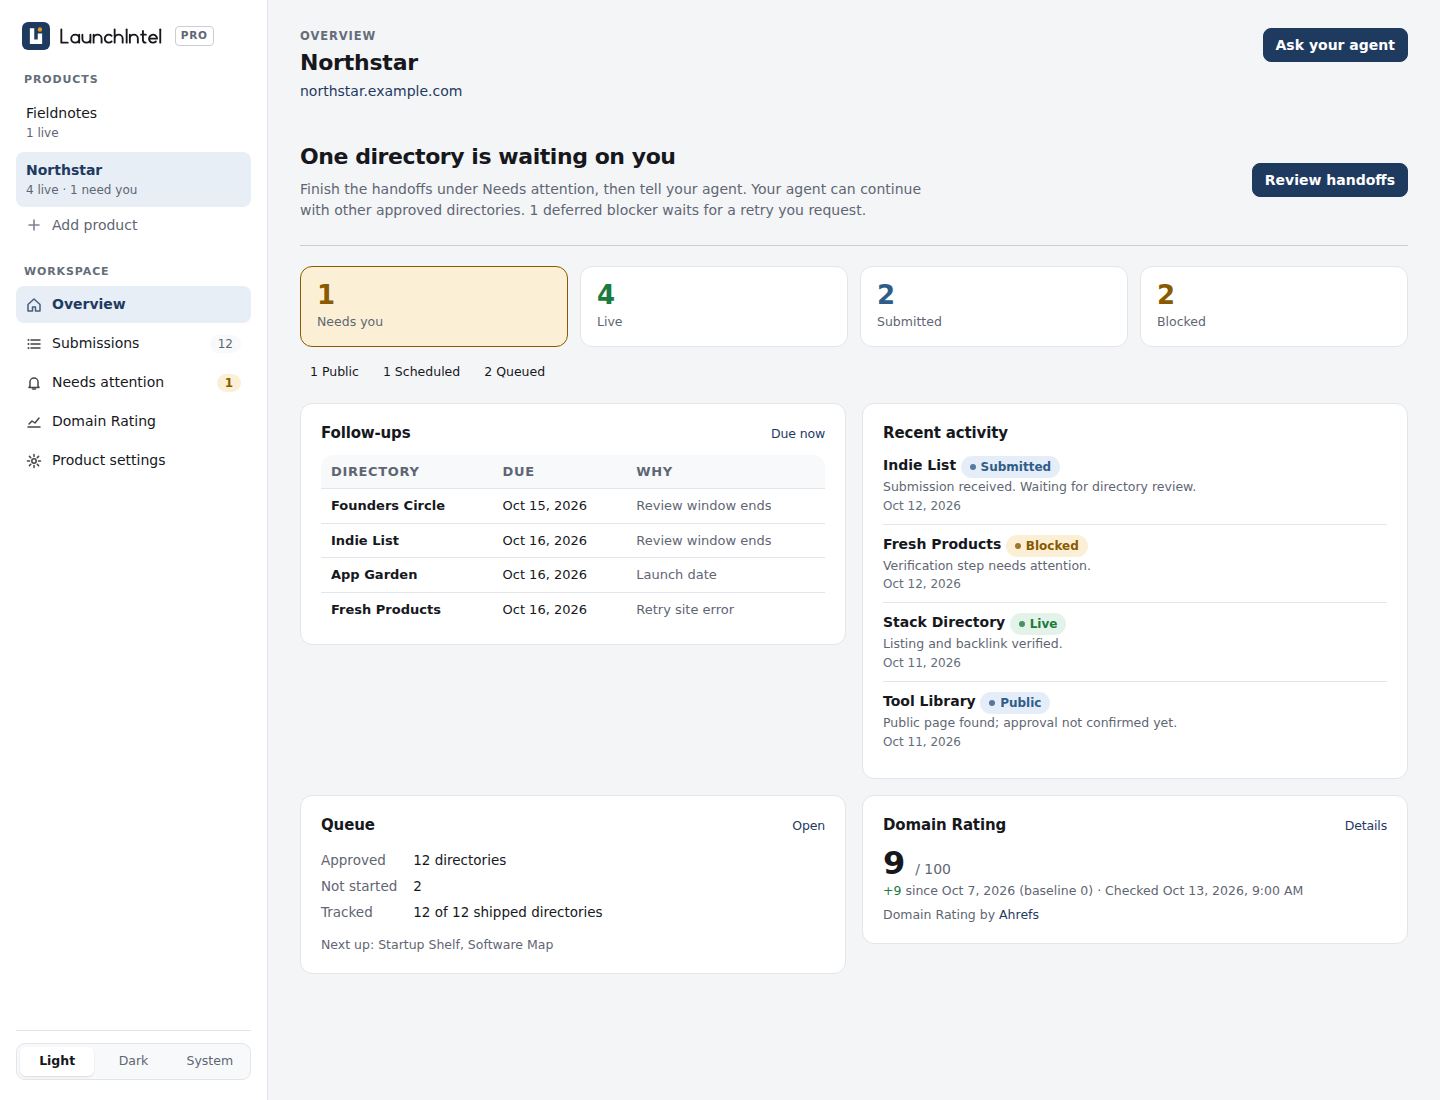Open the Submitted stat card

point(994,307)
